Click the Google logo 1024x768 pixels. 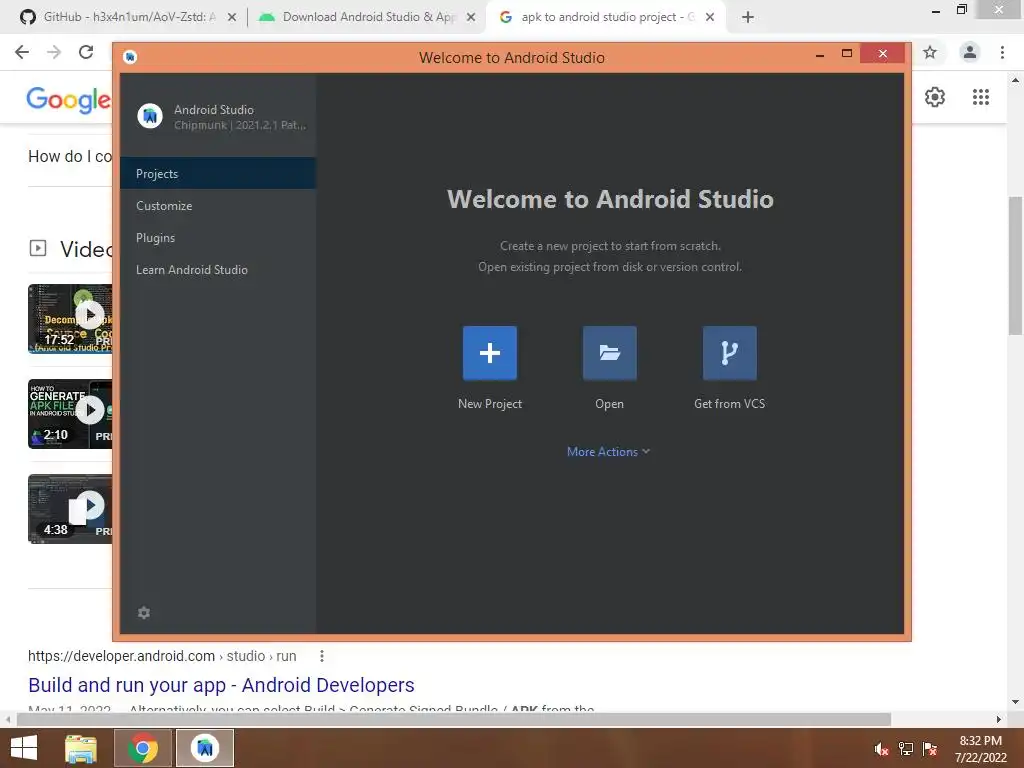point(68,100)
